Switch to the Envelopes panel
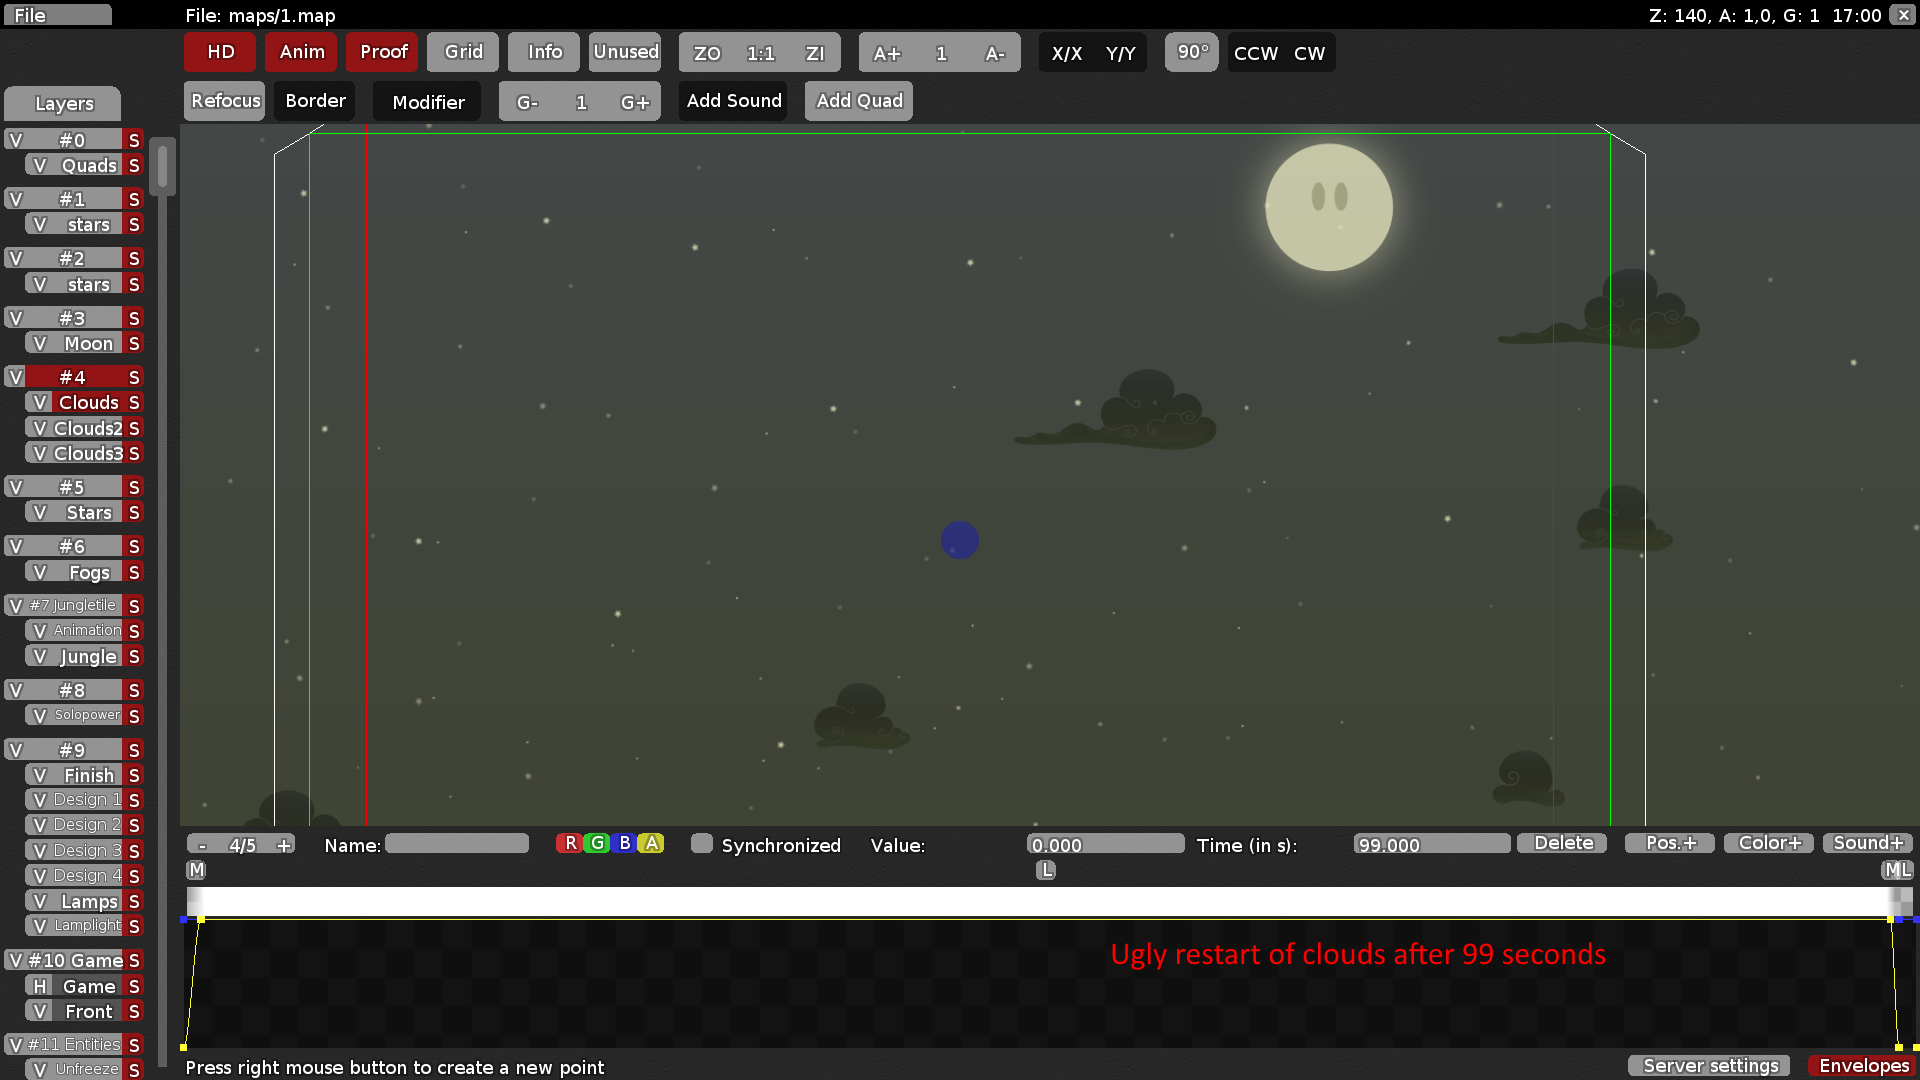Screen dimensions: 1920x1080 [x=1863, y=1066]
